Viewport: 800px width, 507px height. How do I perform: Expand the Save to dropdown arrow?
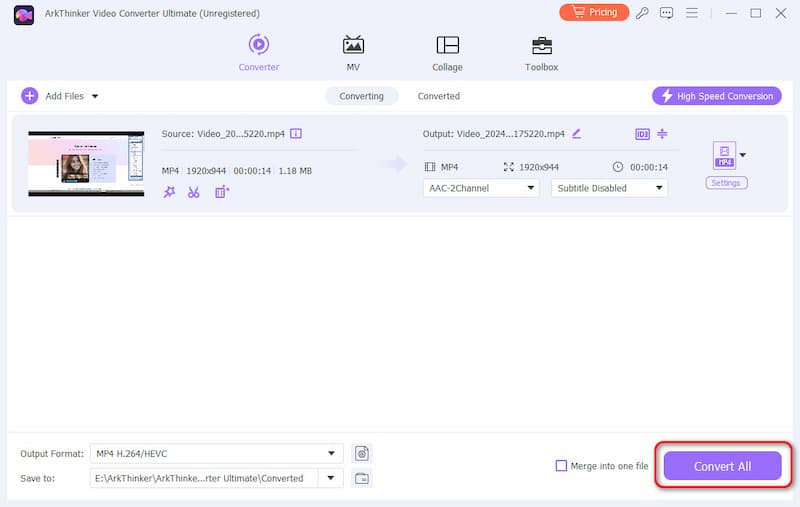click(x=331, y=478)
